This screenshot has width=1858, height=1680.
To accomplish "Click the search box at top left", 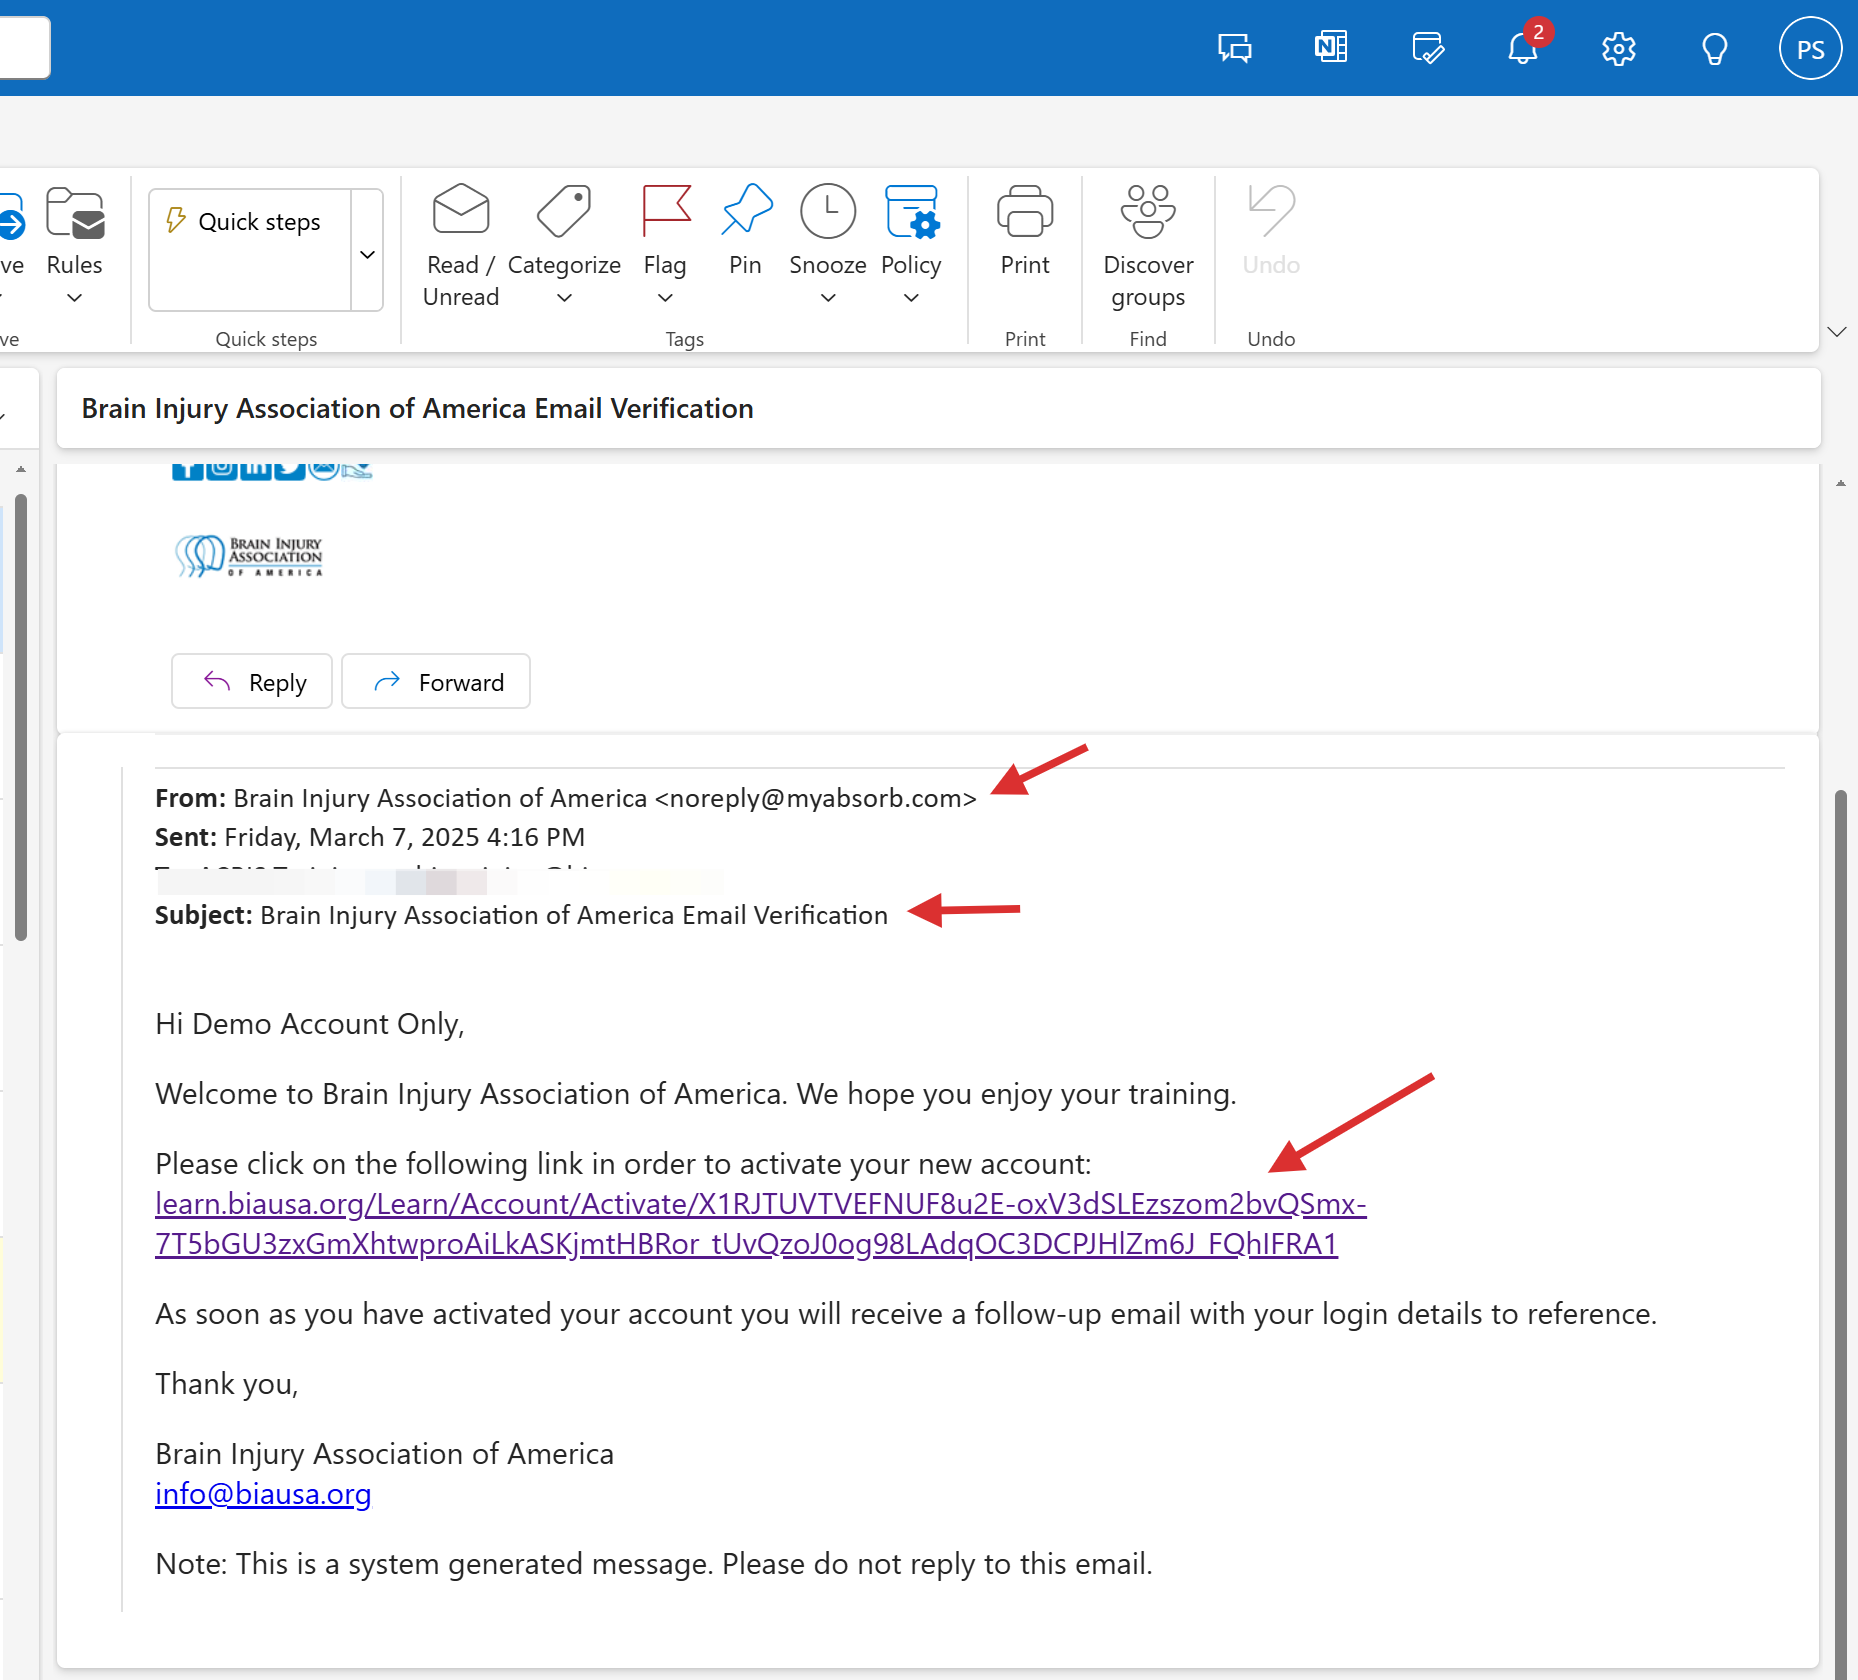I will point(24,47).
